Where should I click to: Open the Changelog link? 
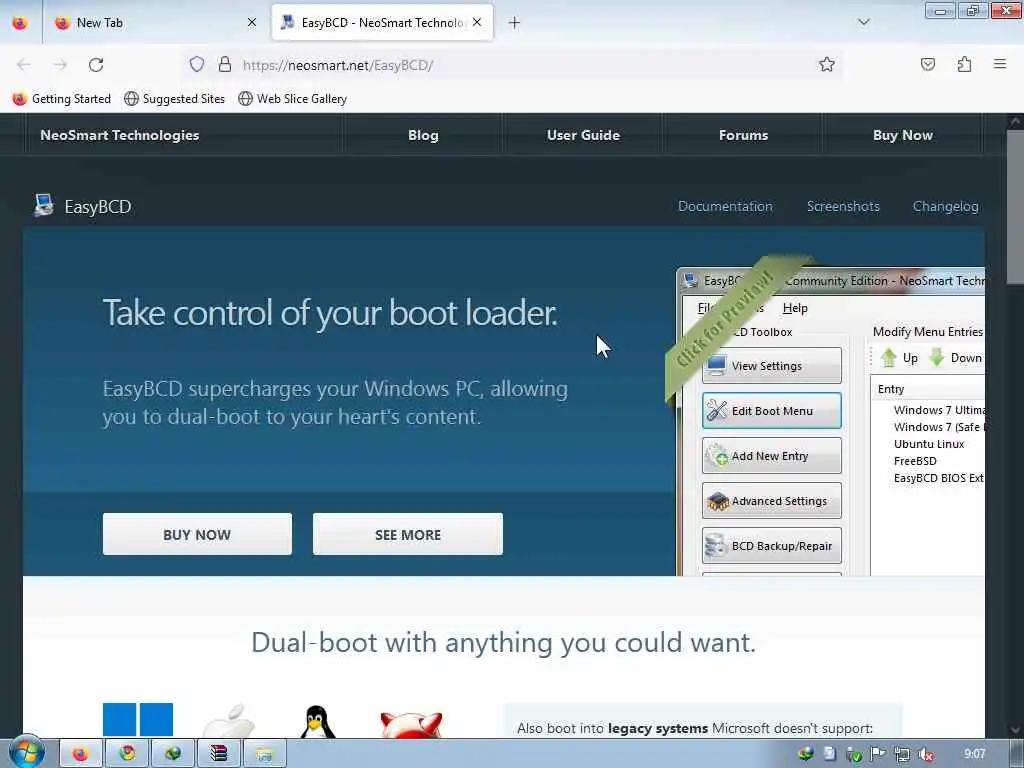click(x=946, y=206)
